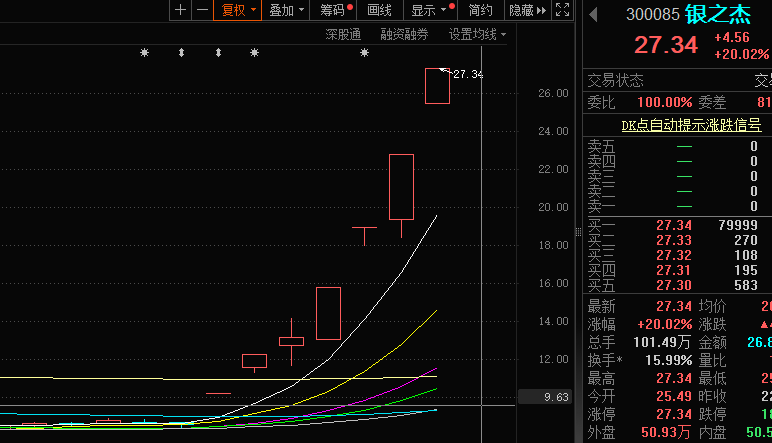Switch to 简约 simple view

coord(480,10)
